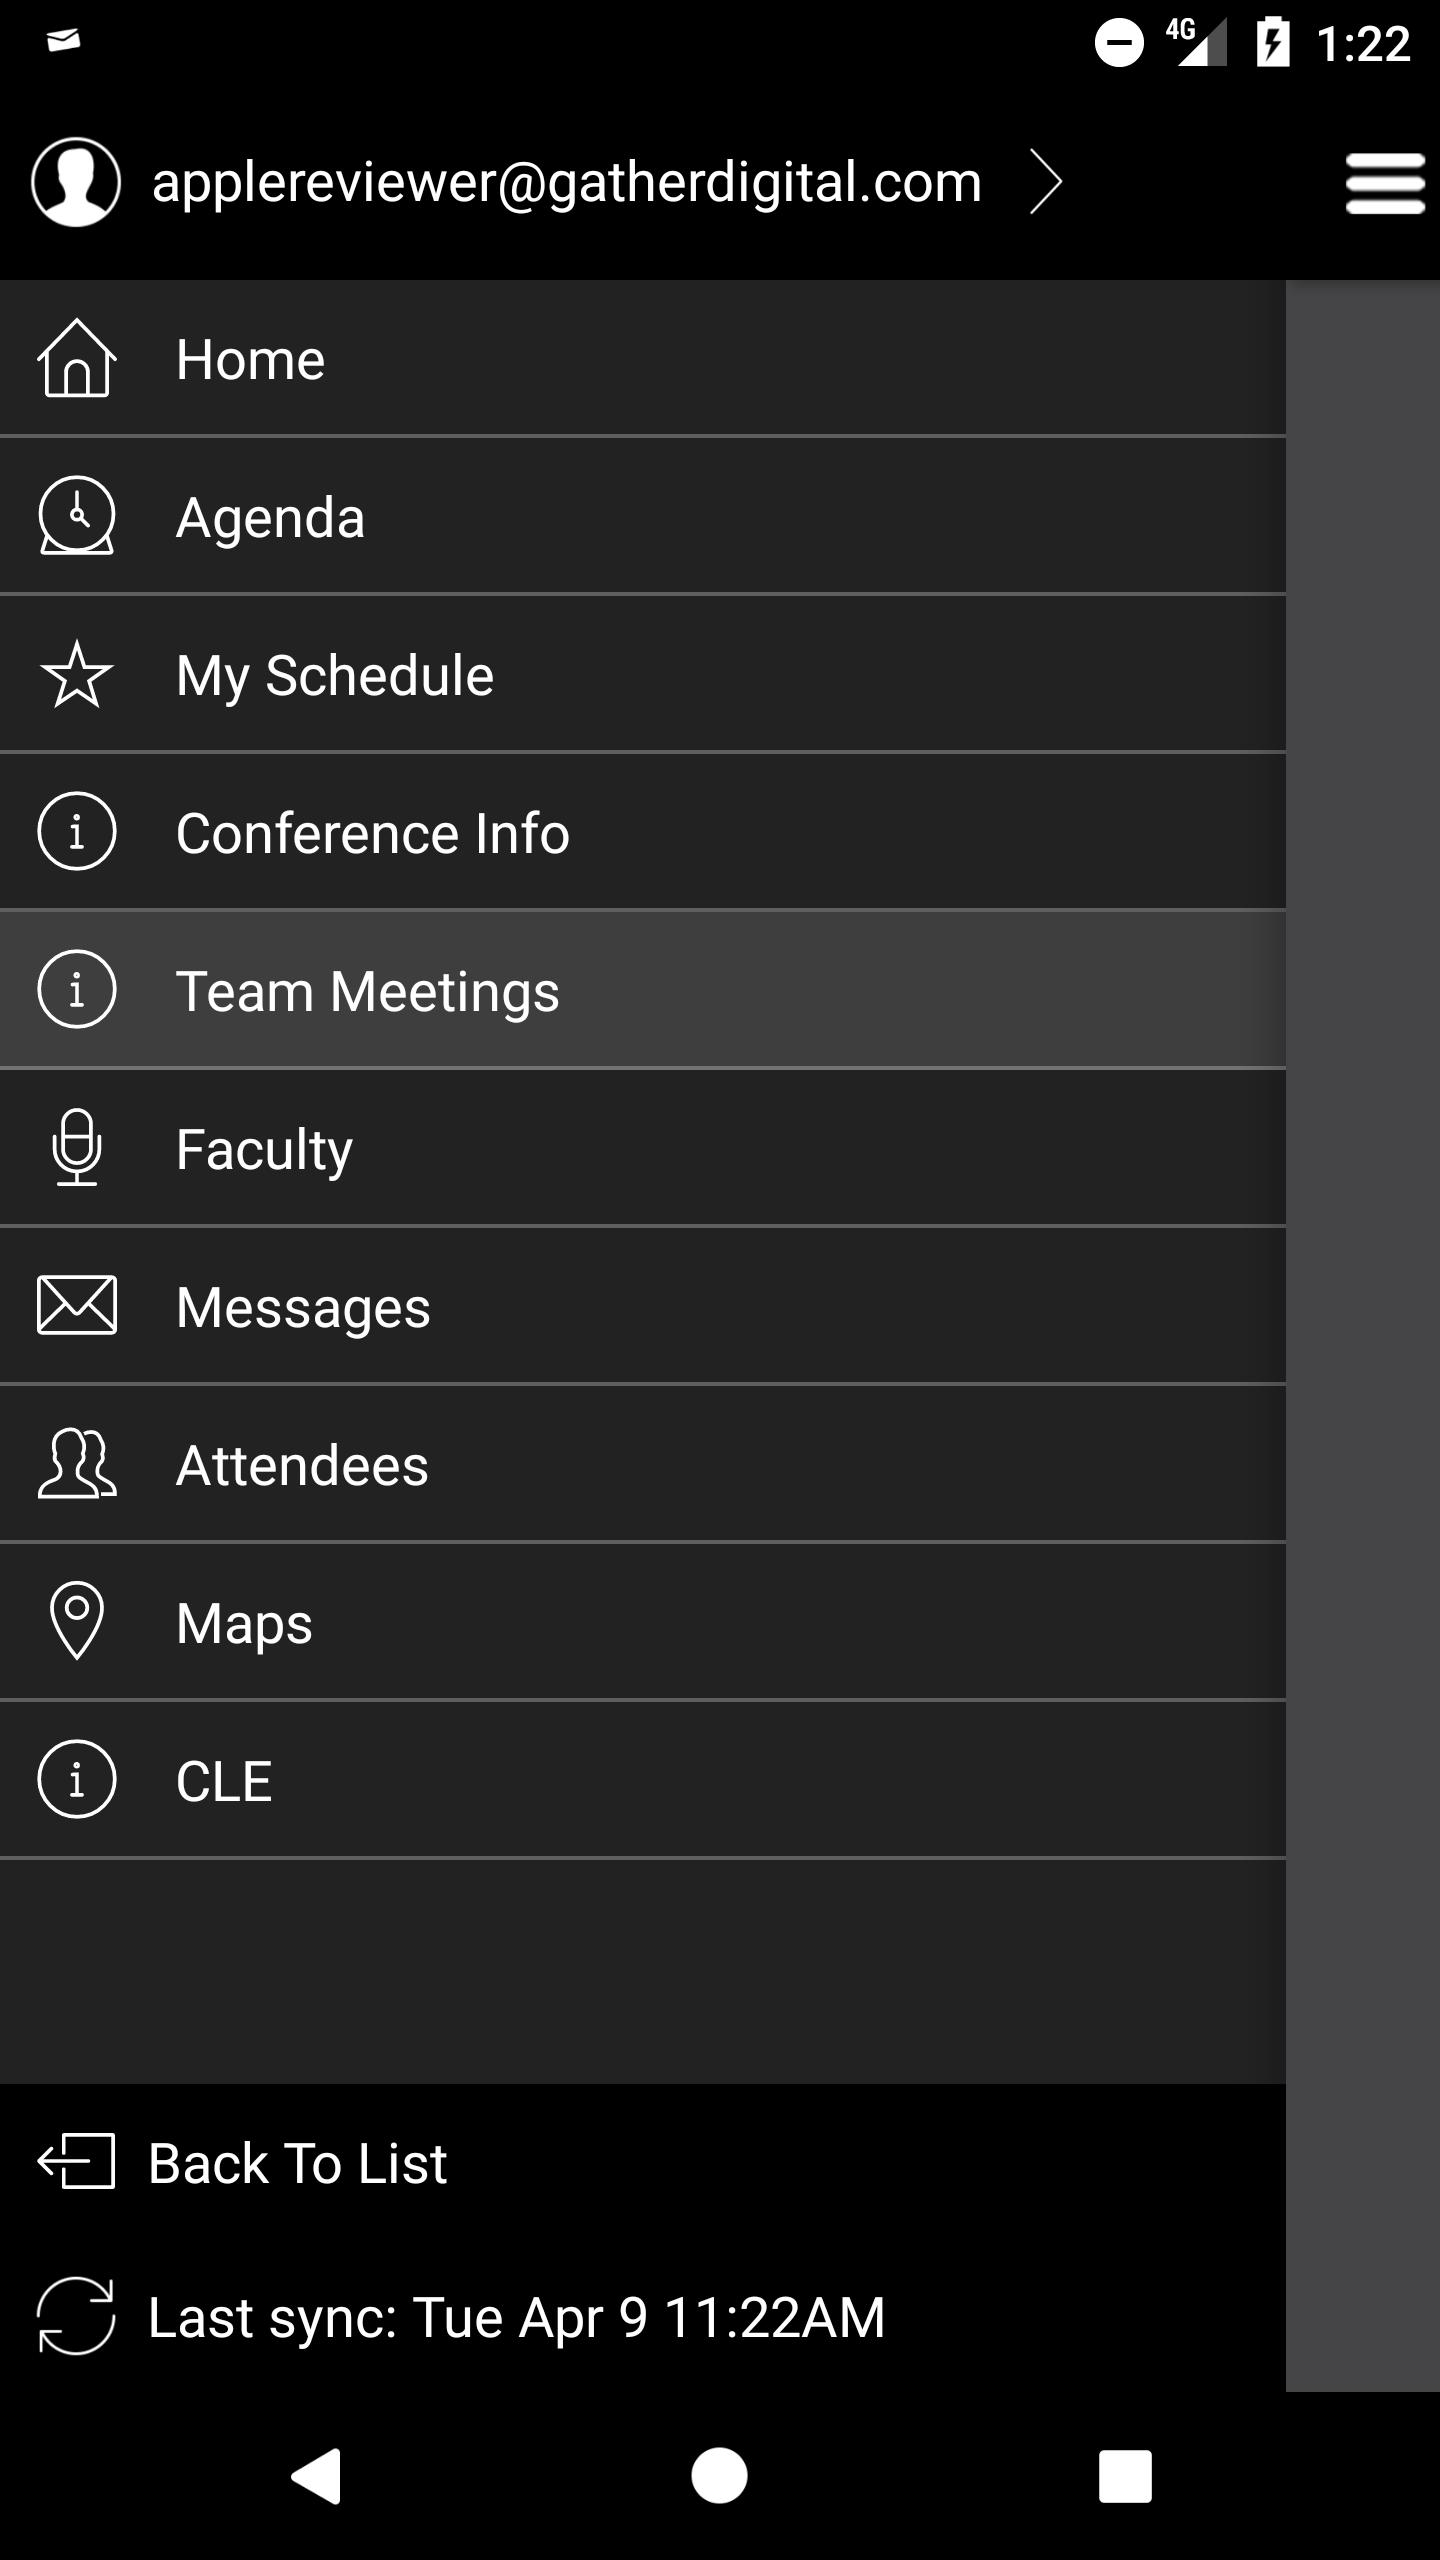The width and height of the screenshot is (1440, 2560).
Task: Tap the Last sync timestamp text
Action: [516, 2317]
